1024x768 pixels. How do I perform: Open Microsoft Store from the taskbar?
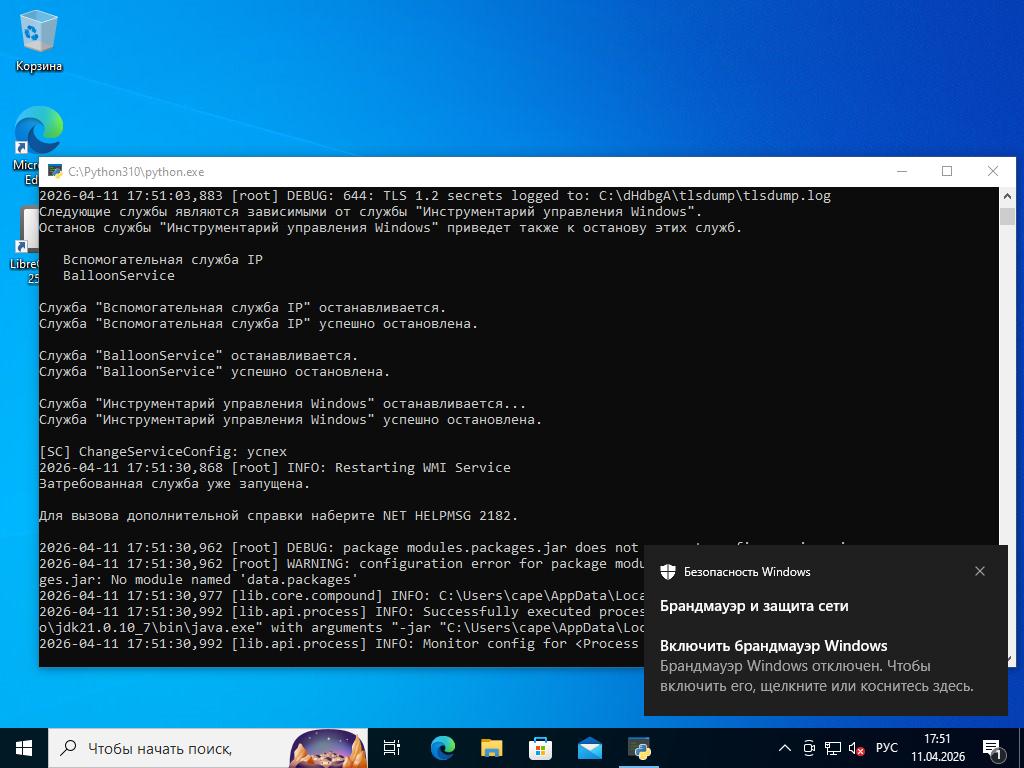[540, 747]
